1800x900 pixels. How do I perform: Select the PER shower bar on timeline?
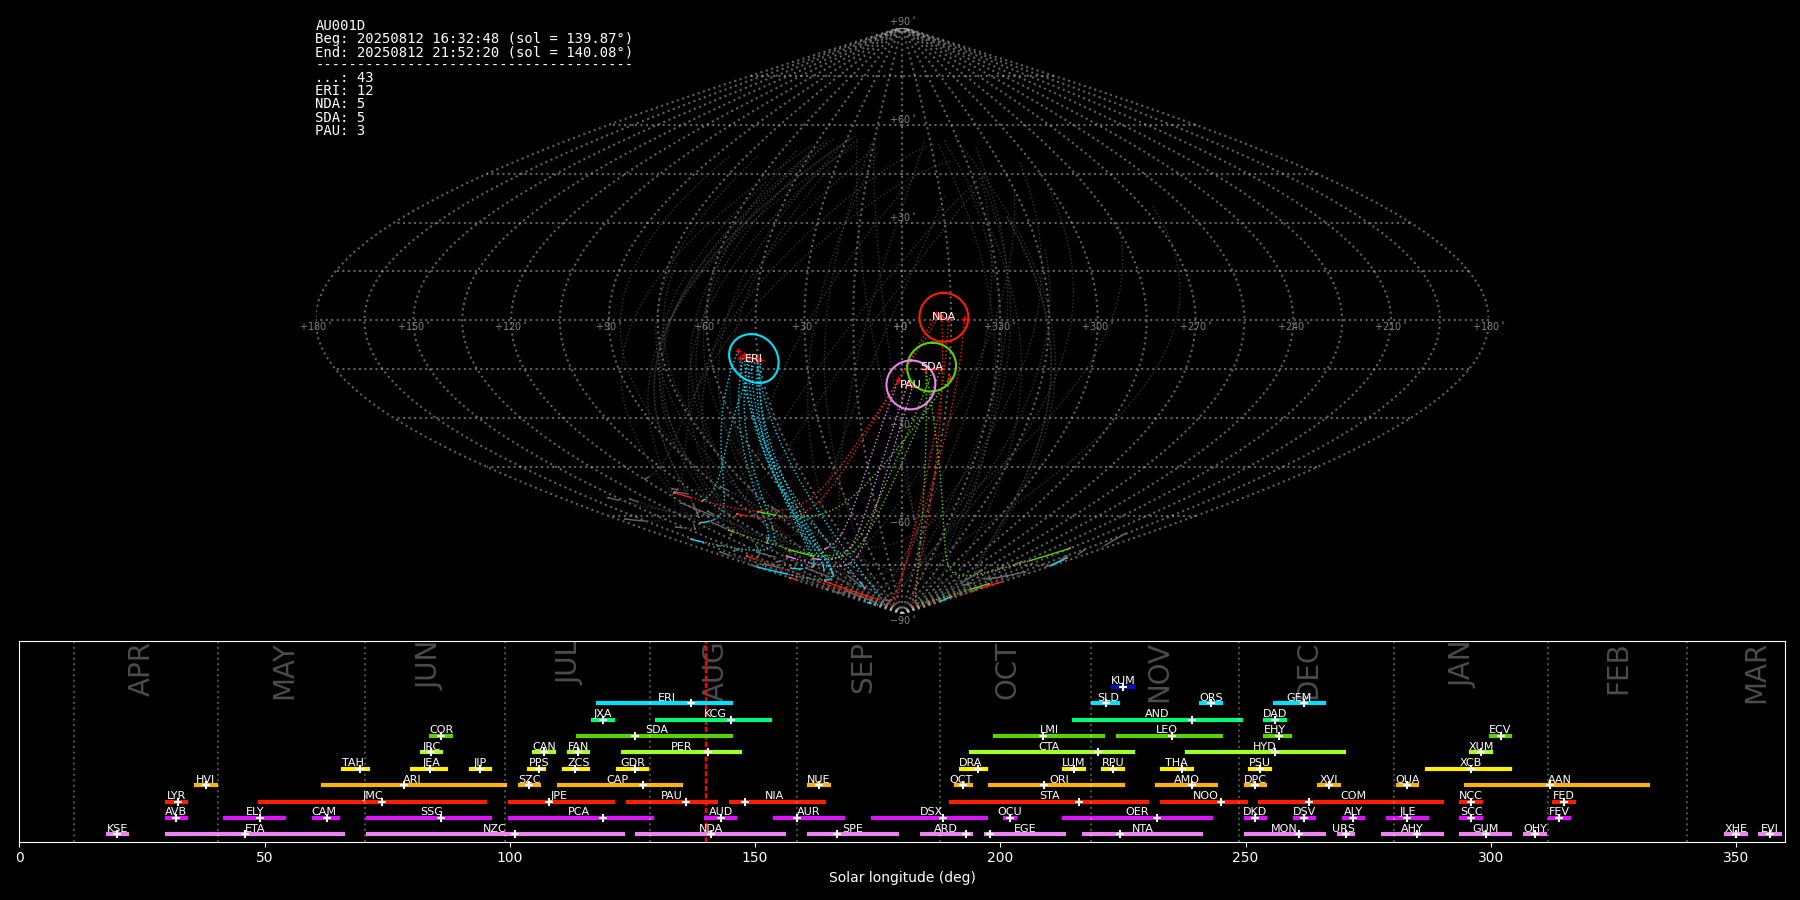pyautogui.click(x=681, y=752)
